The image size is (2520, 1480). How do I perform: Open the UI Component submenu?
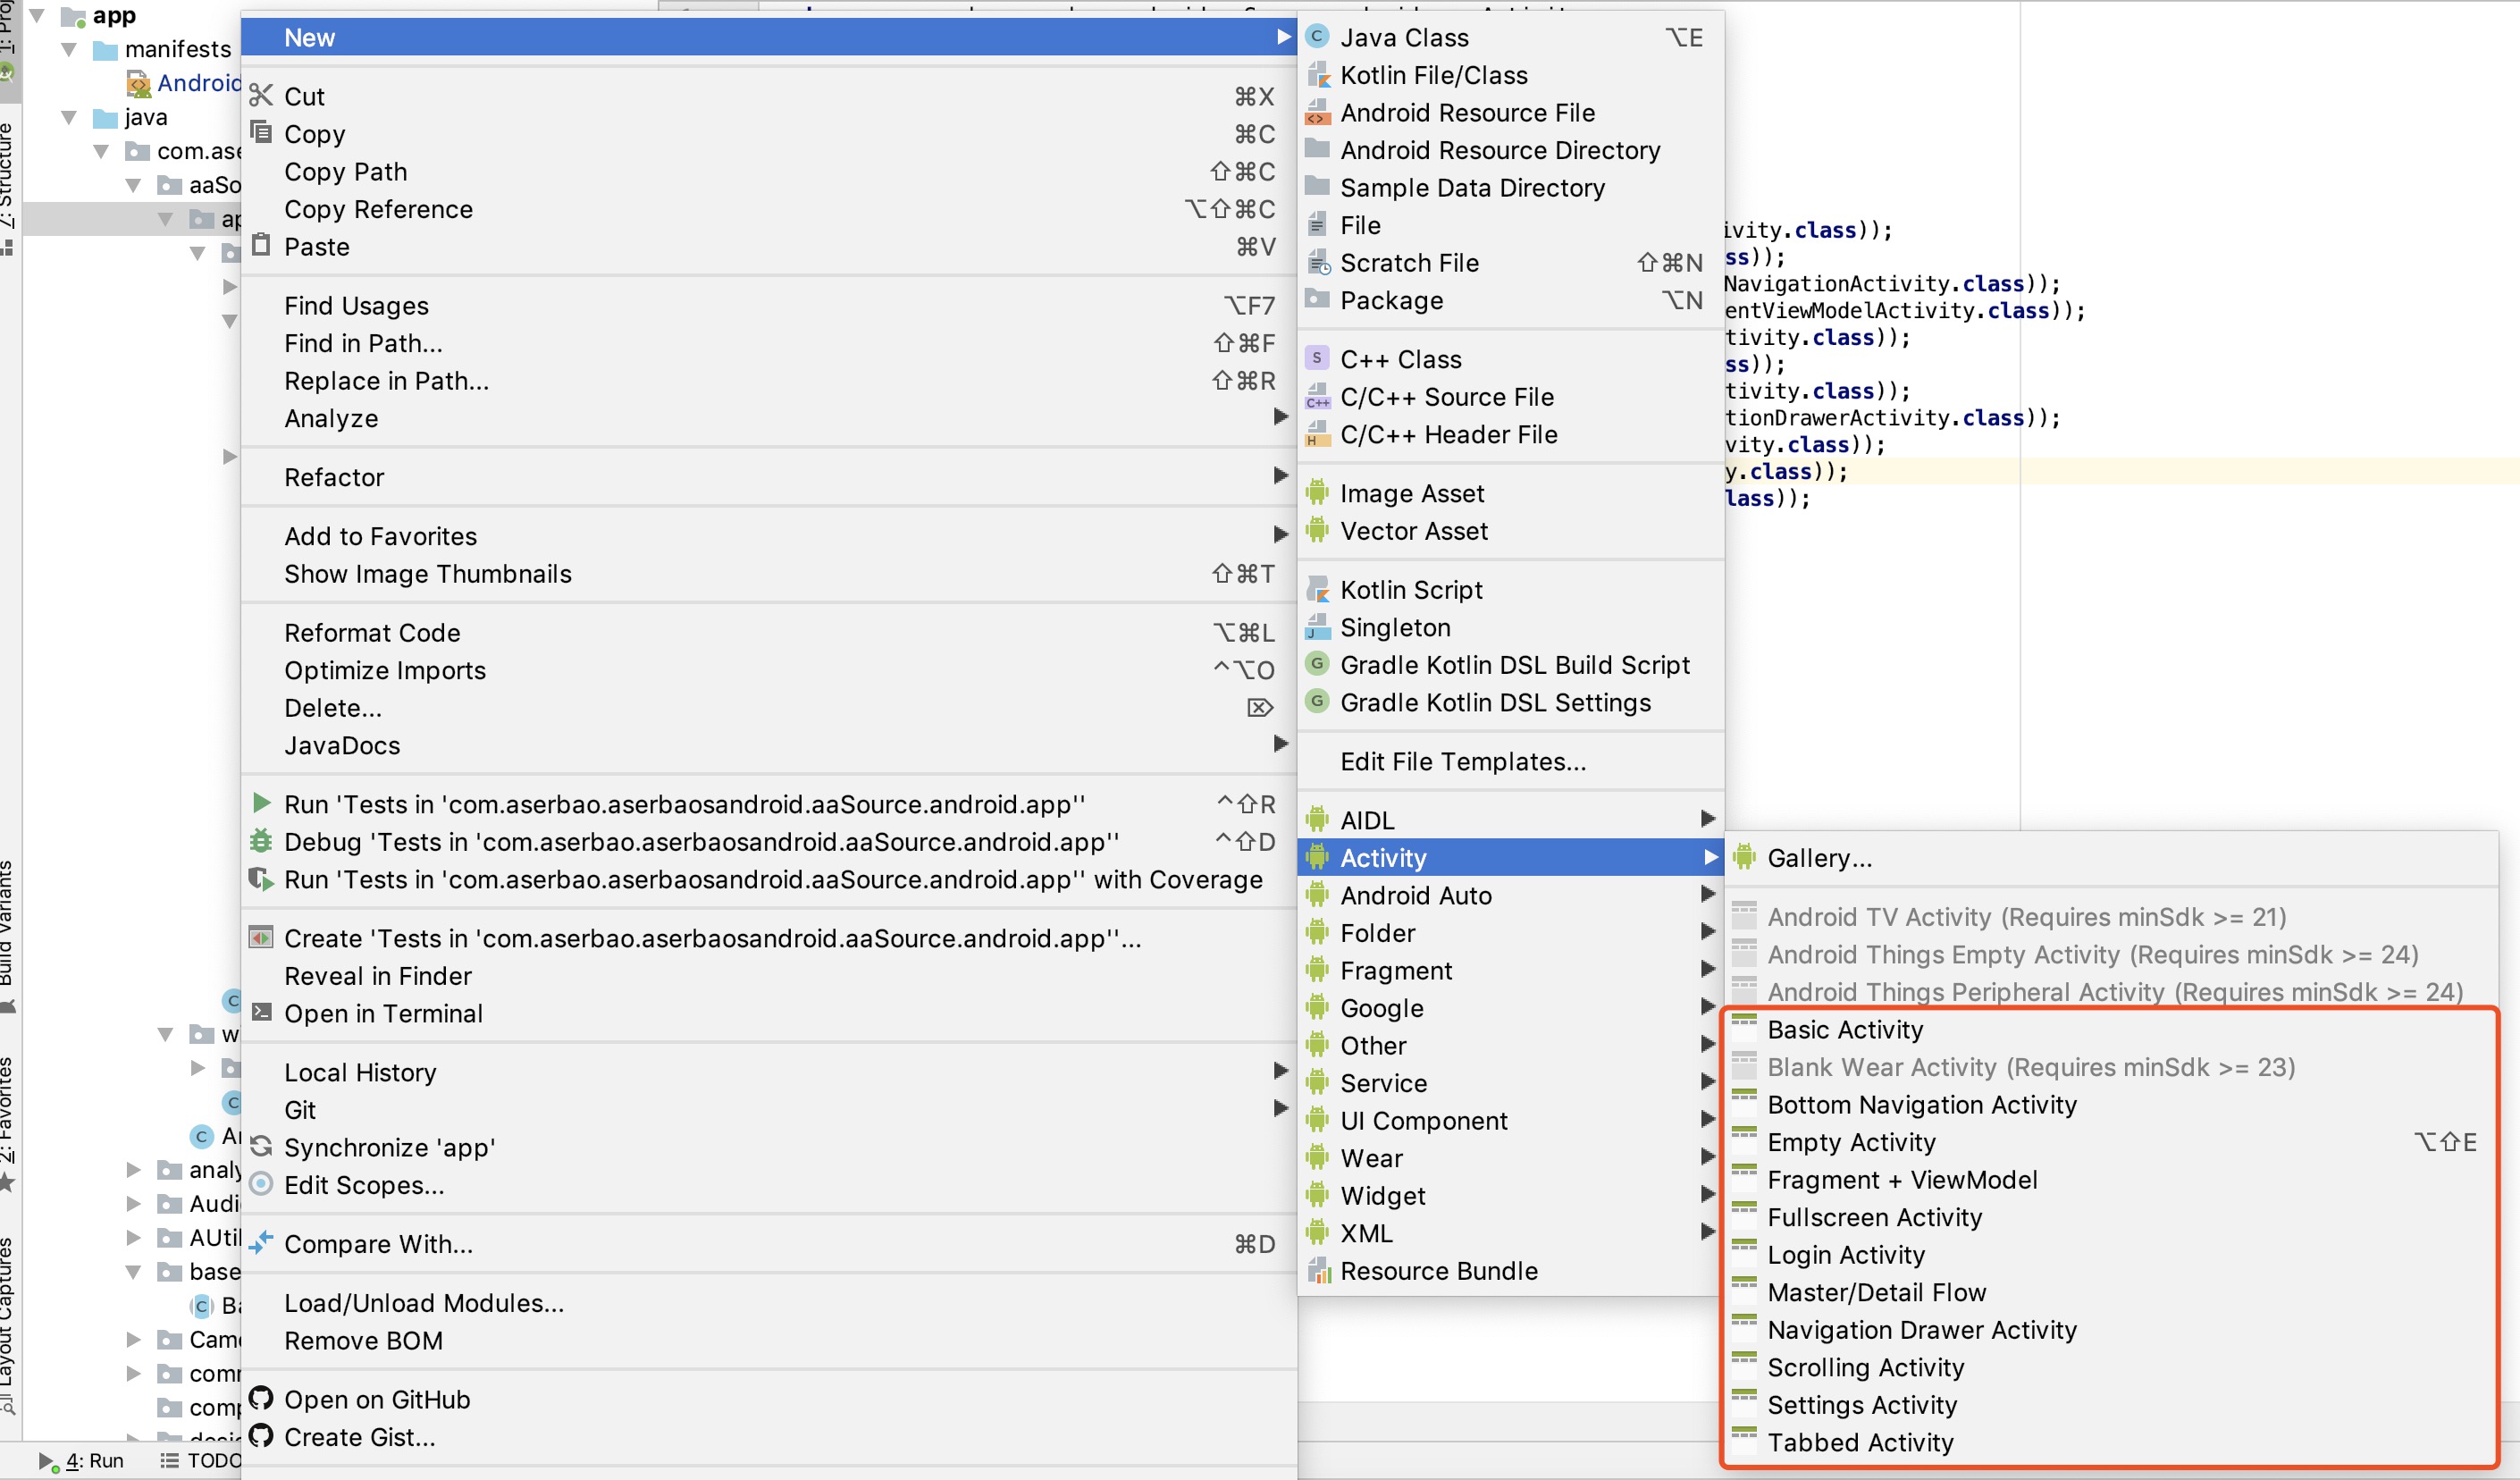click(x=1511, y=1120)
